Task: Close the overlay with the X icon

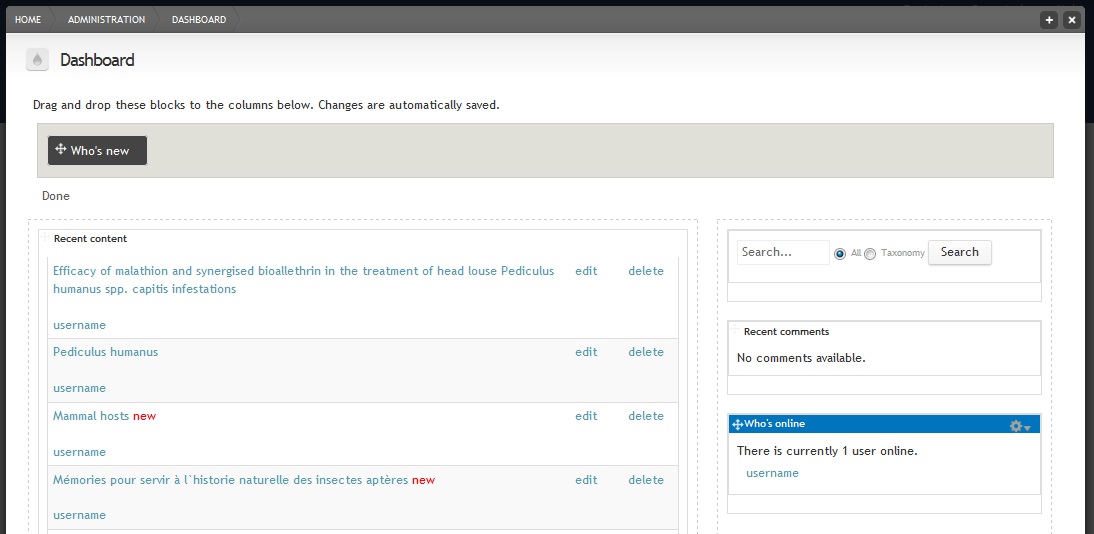Action: coord(1072,20)
